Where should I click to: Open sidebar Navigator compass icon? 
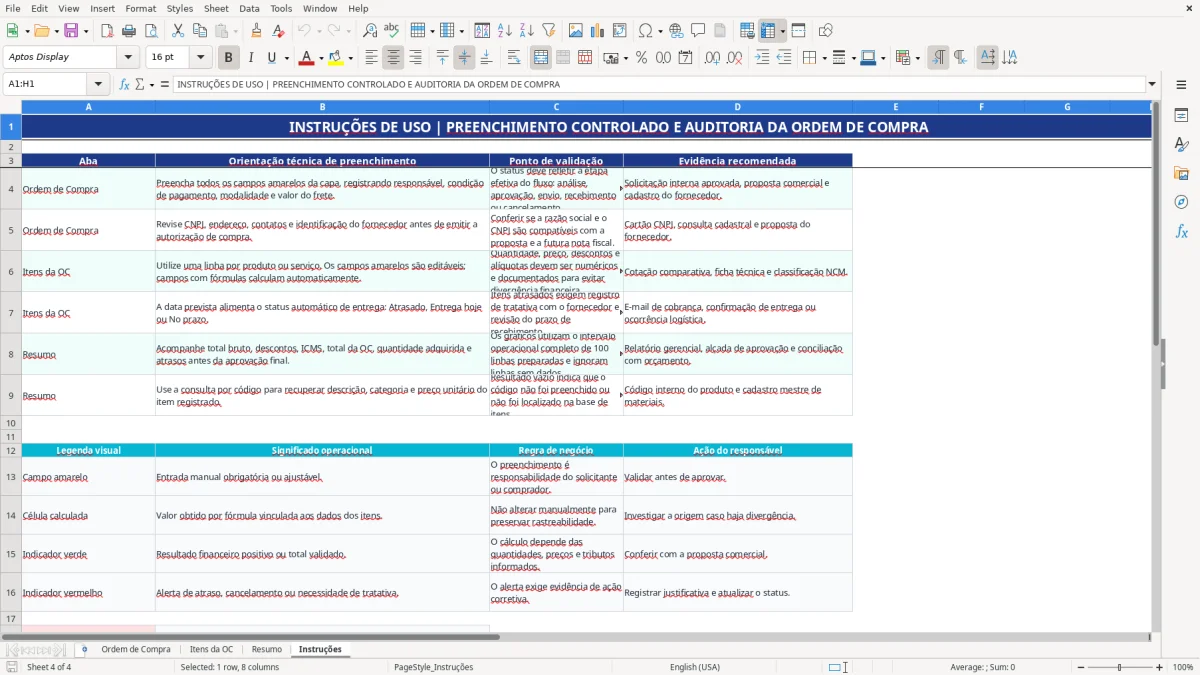tap(1181, 202)
